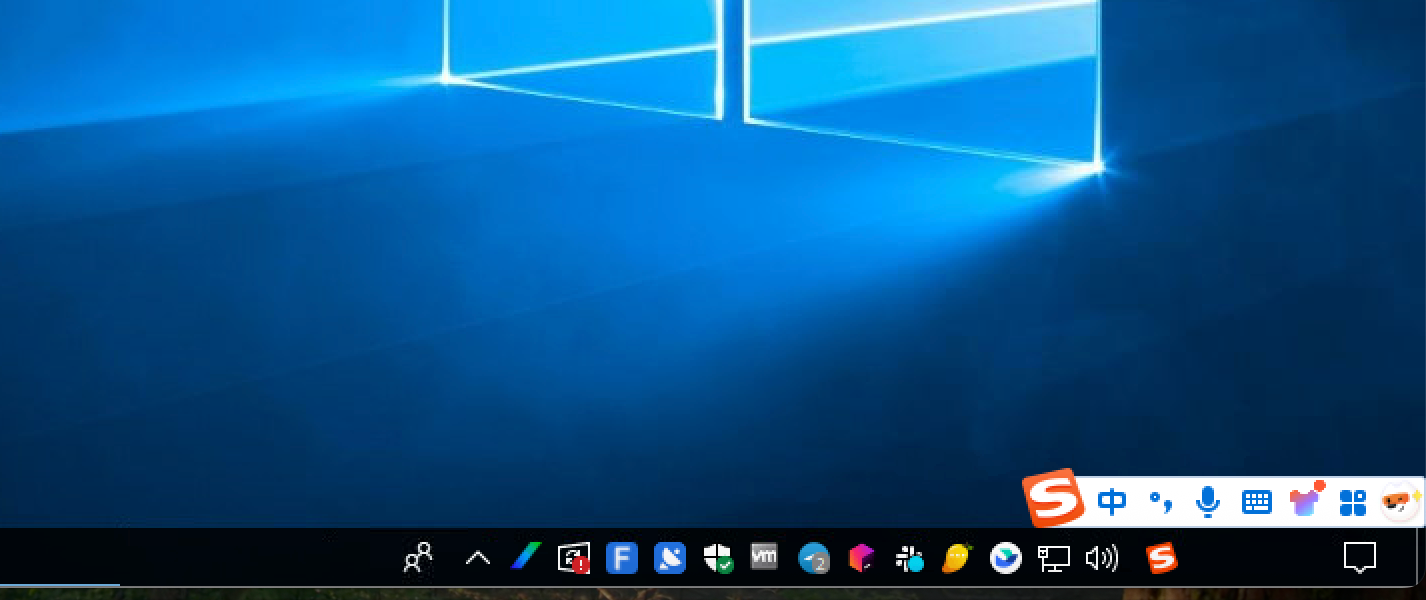
Task: Click the mango-shaped tray icon
Action: pyautogui.click(x=956, y=558)
